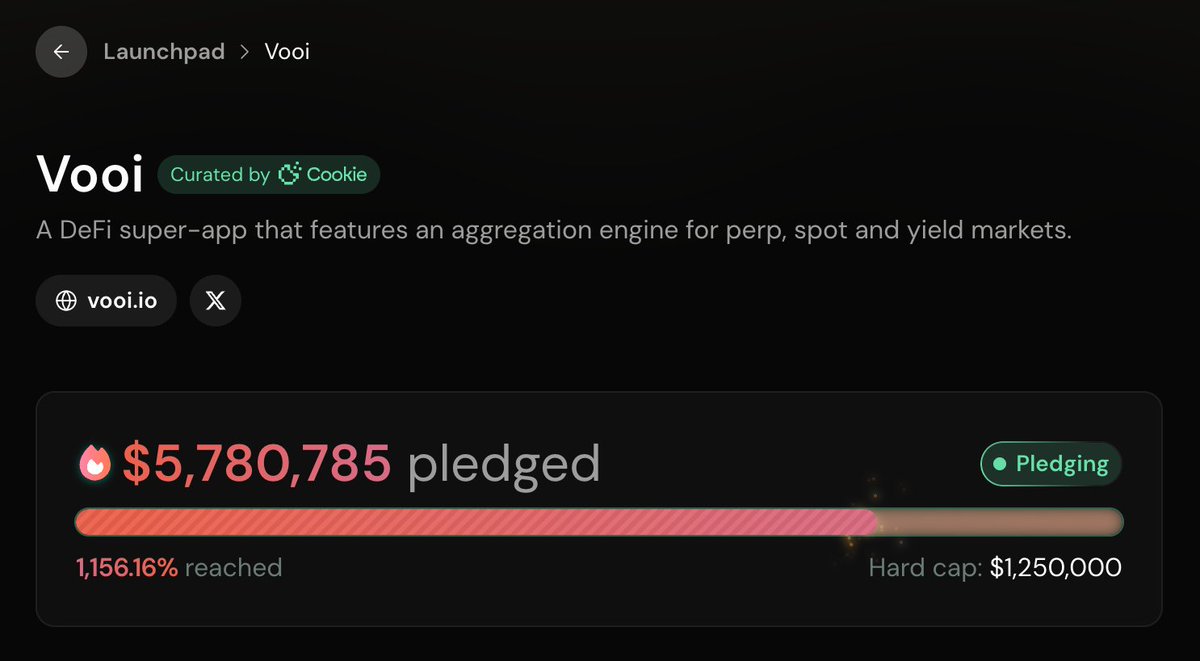Click the $5,780,785 pledged amount

point(256,463)
